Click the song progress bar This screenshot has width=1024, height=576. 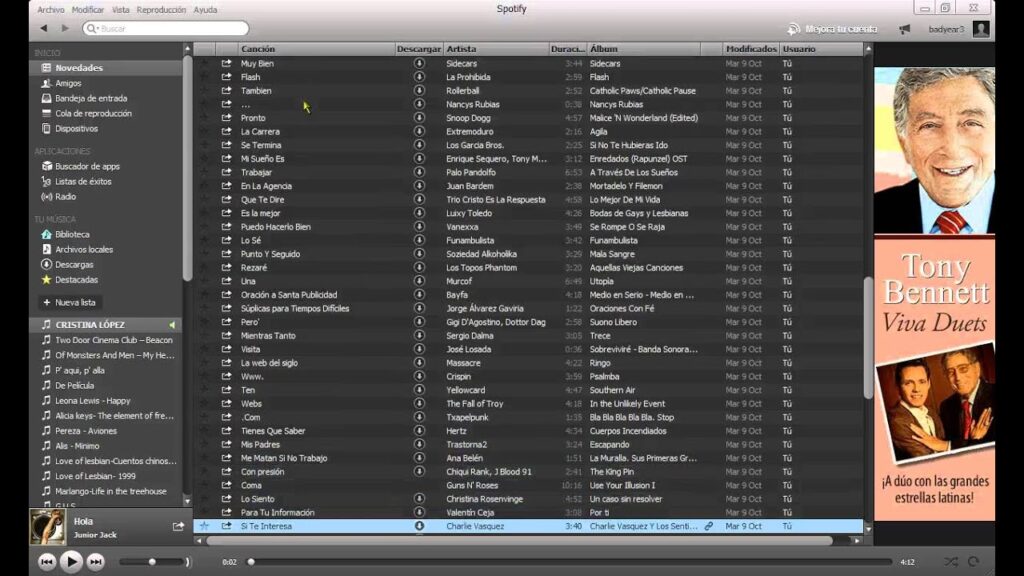pyautogui.click(x=569, y=562)
